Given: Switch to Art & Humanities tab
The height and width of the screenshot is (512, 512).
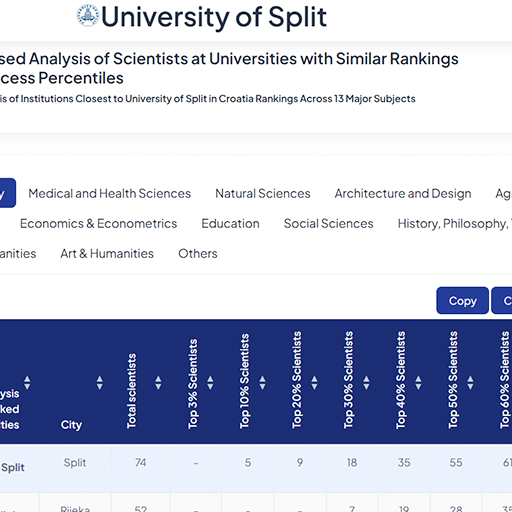Looking at the screenshot, I should [x=107, y=254].
